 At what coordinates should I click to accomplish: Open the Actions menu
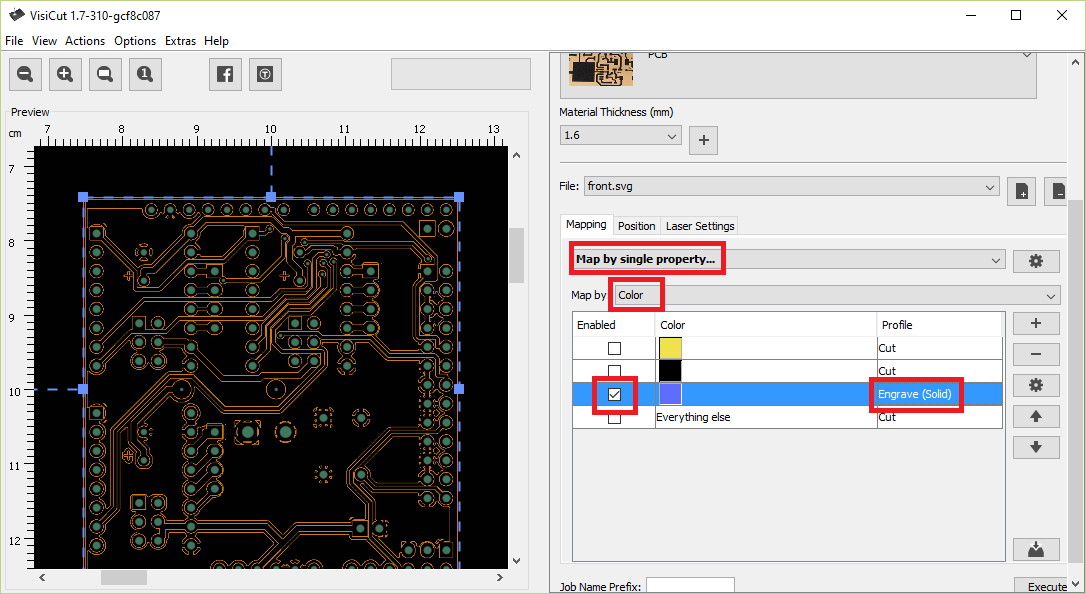click(x=85, y=41)
